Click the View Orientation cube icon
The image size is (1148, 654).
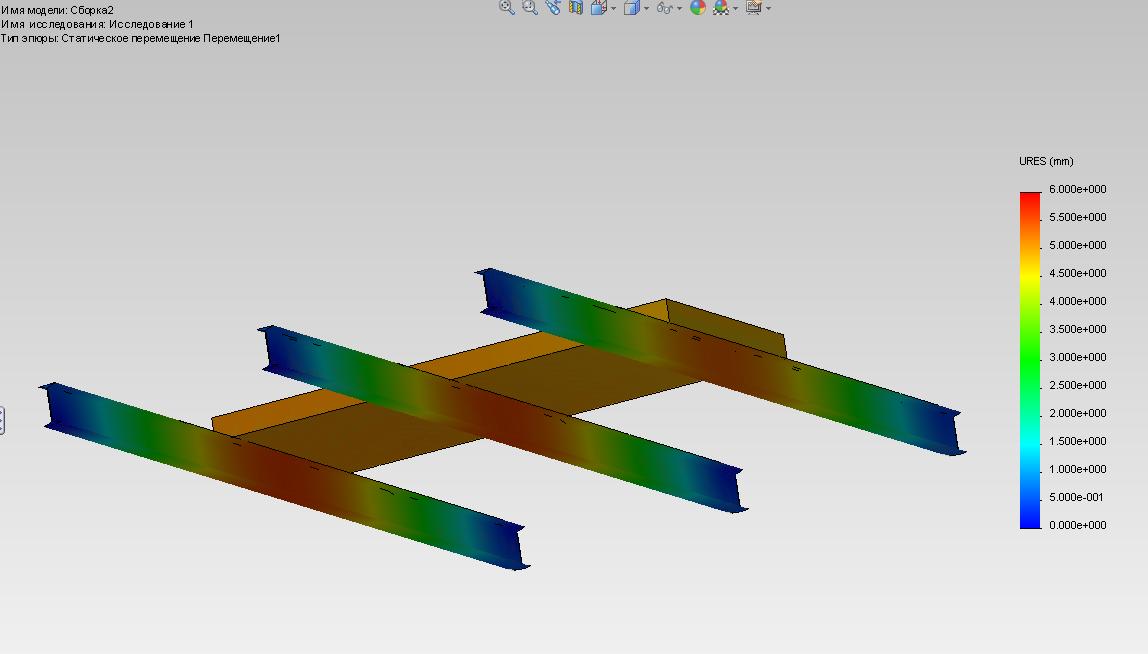[599, 7]
